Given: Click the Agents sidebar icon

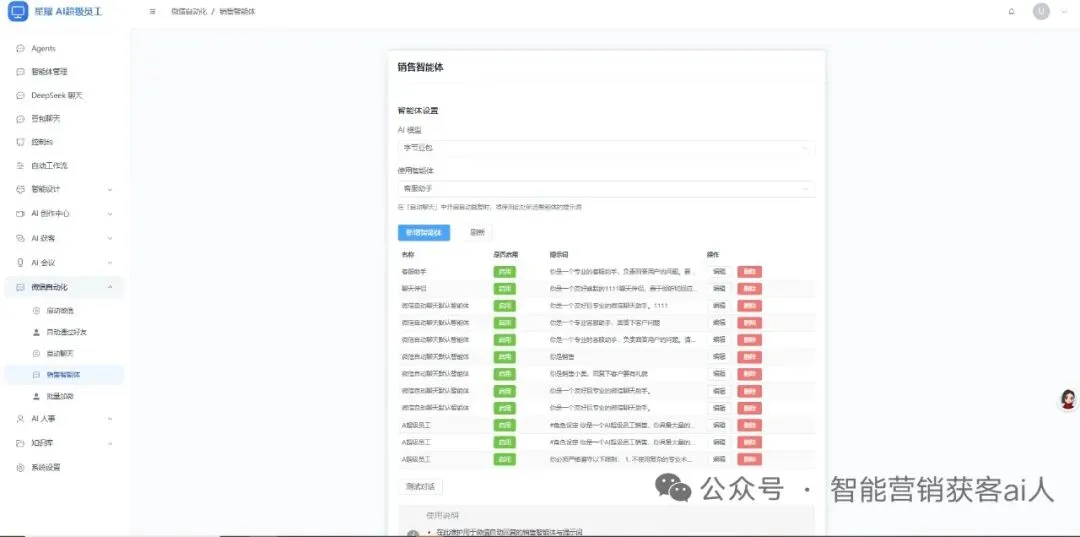Looking at the screenshot, I should (x=20, y=49).
